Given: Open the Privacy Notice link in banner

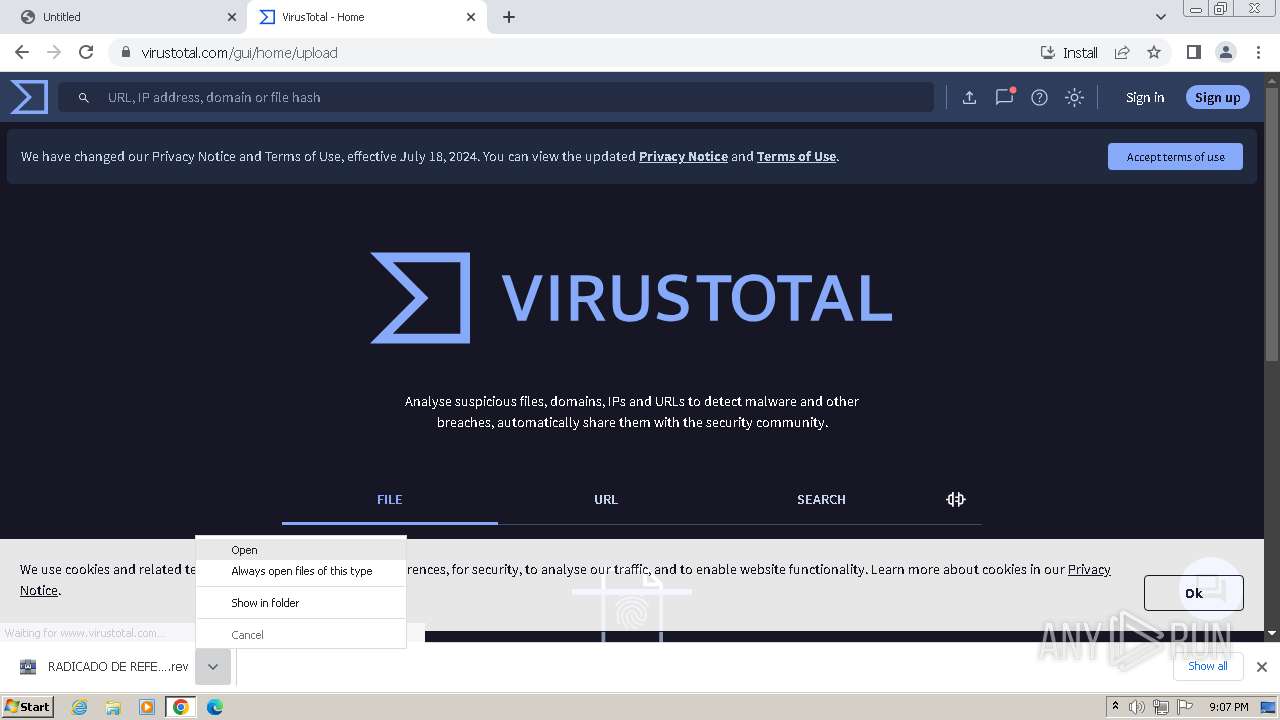Looking at the screenshot, I should [683, 156].
